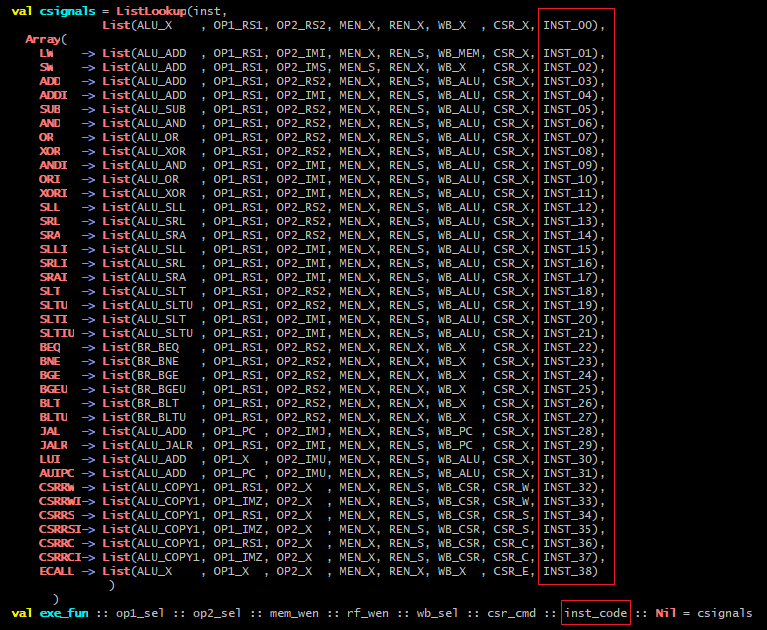Click the SLTIU instruction name
The height and width of the screenshot is (630, 767).
[x=57, y=333]
